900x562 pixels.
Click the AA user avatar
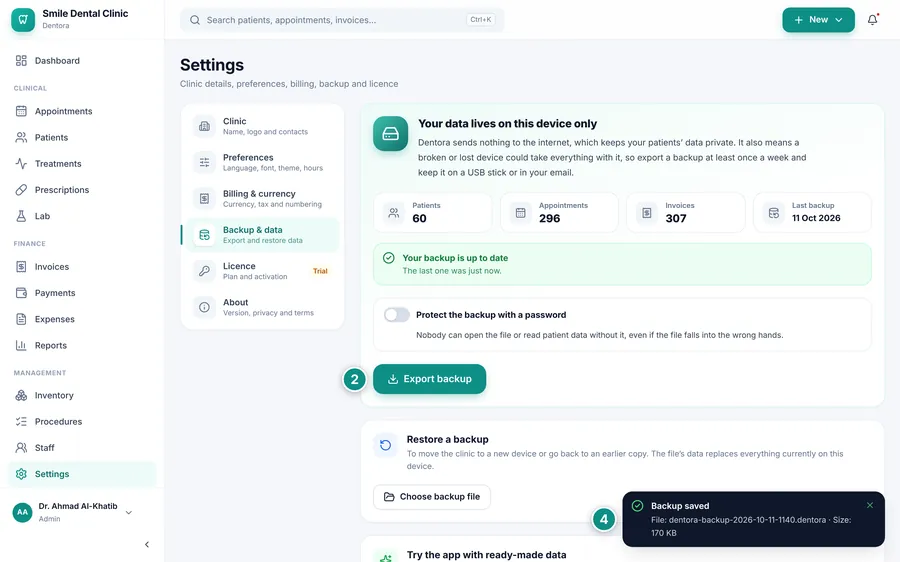(22, 512)
